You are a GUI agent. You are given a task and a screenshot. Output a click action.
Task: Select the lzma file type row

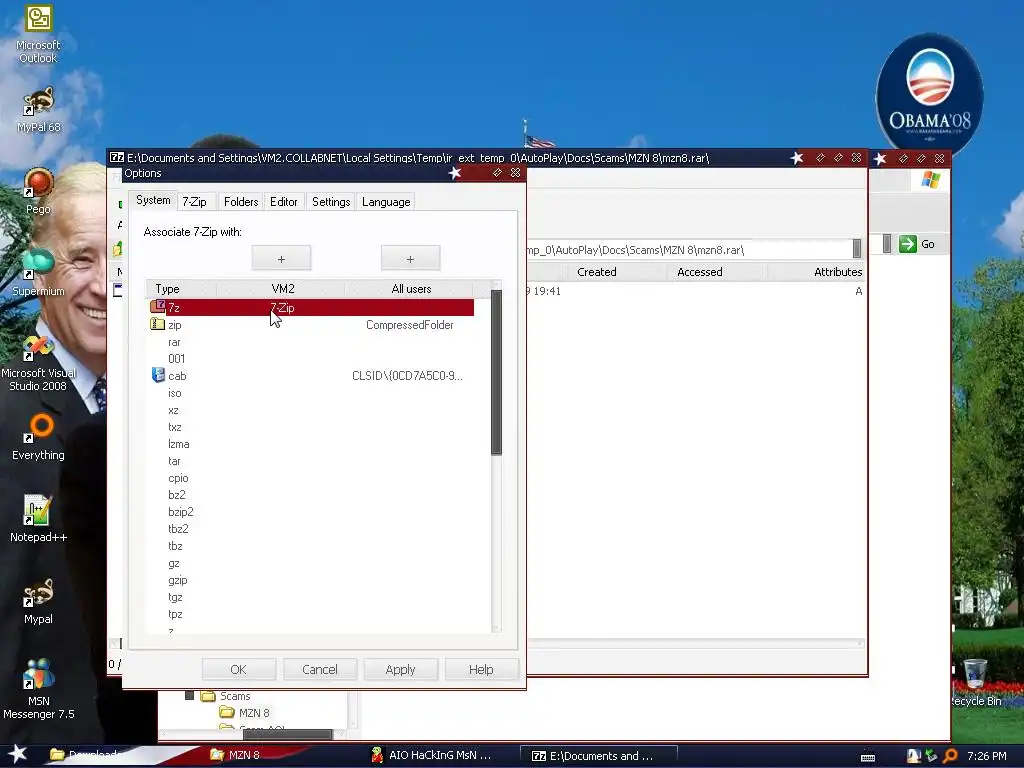(311, 444)
